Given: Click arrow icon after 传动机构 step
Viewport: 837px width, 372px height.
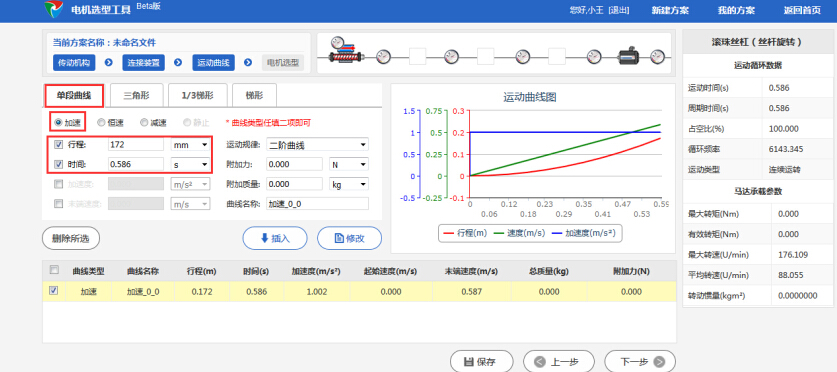Looking at the screenshot, I should click(x=108, y=63).
